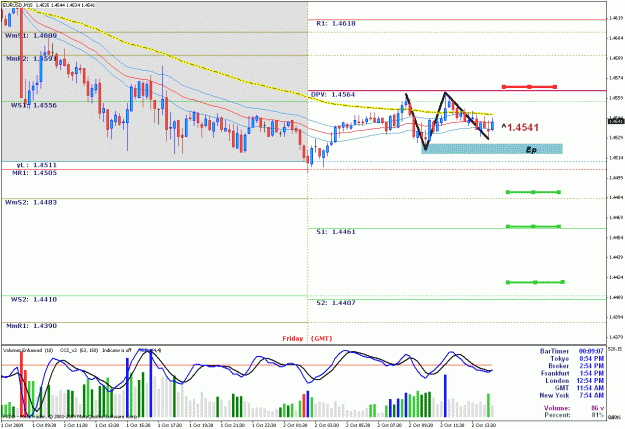The height and width of the screenshot is (429, 625).
Task: Click the DPV: 1.4564 pivot label
Action: pyautogui.click(x=333, y=95)
